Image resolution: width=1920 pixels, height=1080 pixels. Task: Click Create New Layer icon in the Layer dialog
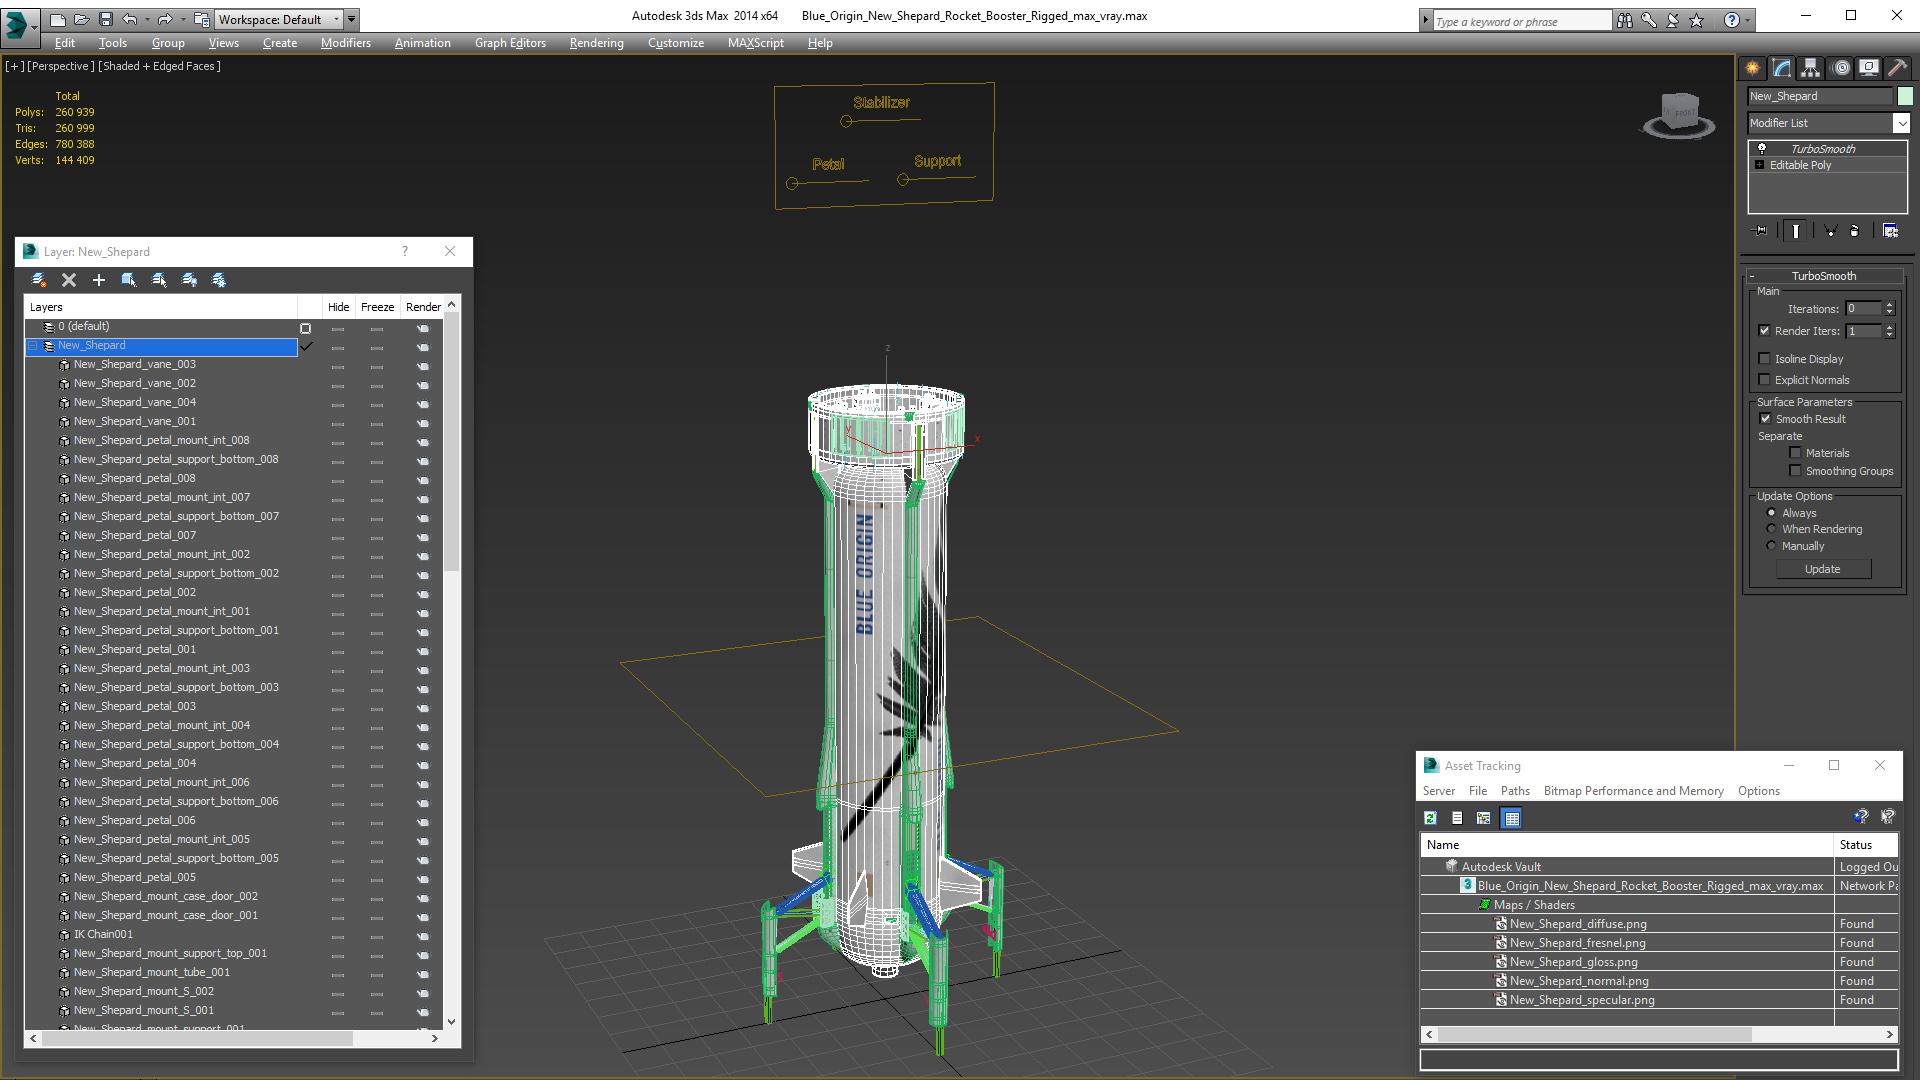pyautogui.click(x=39, y=280)
